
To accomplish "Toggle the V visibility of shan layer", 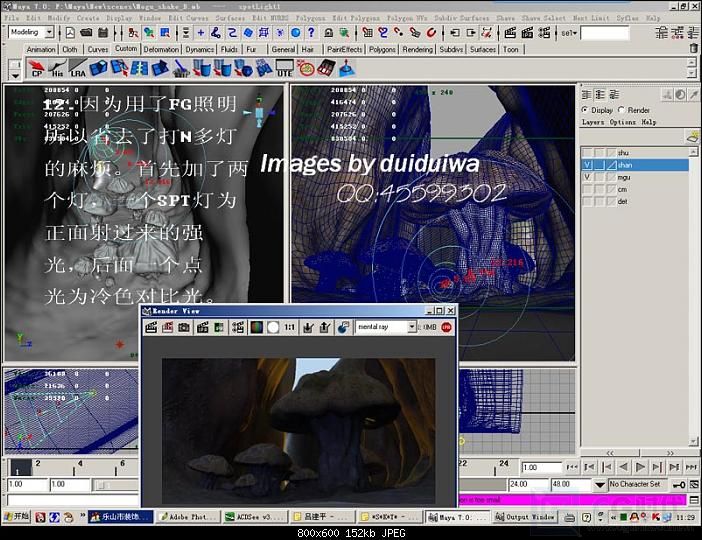I will tap(587, 165).
